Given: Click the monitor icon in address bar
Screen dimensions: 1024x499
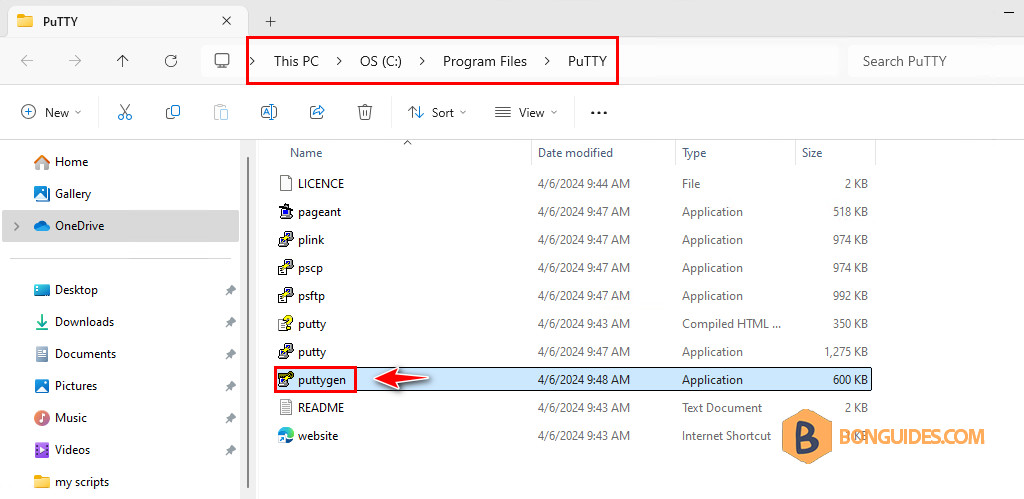Looking at the screenshot, I should (222, 61).
